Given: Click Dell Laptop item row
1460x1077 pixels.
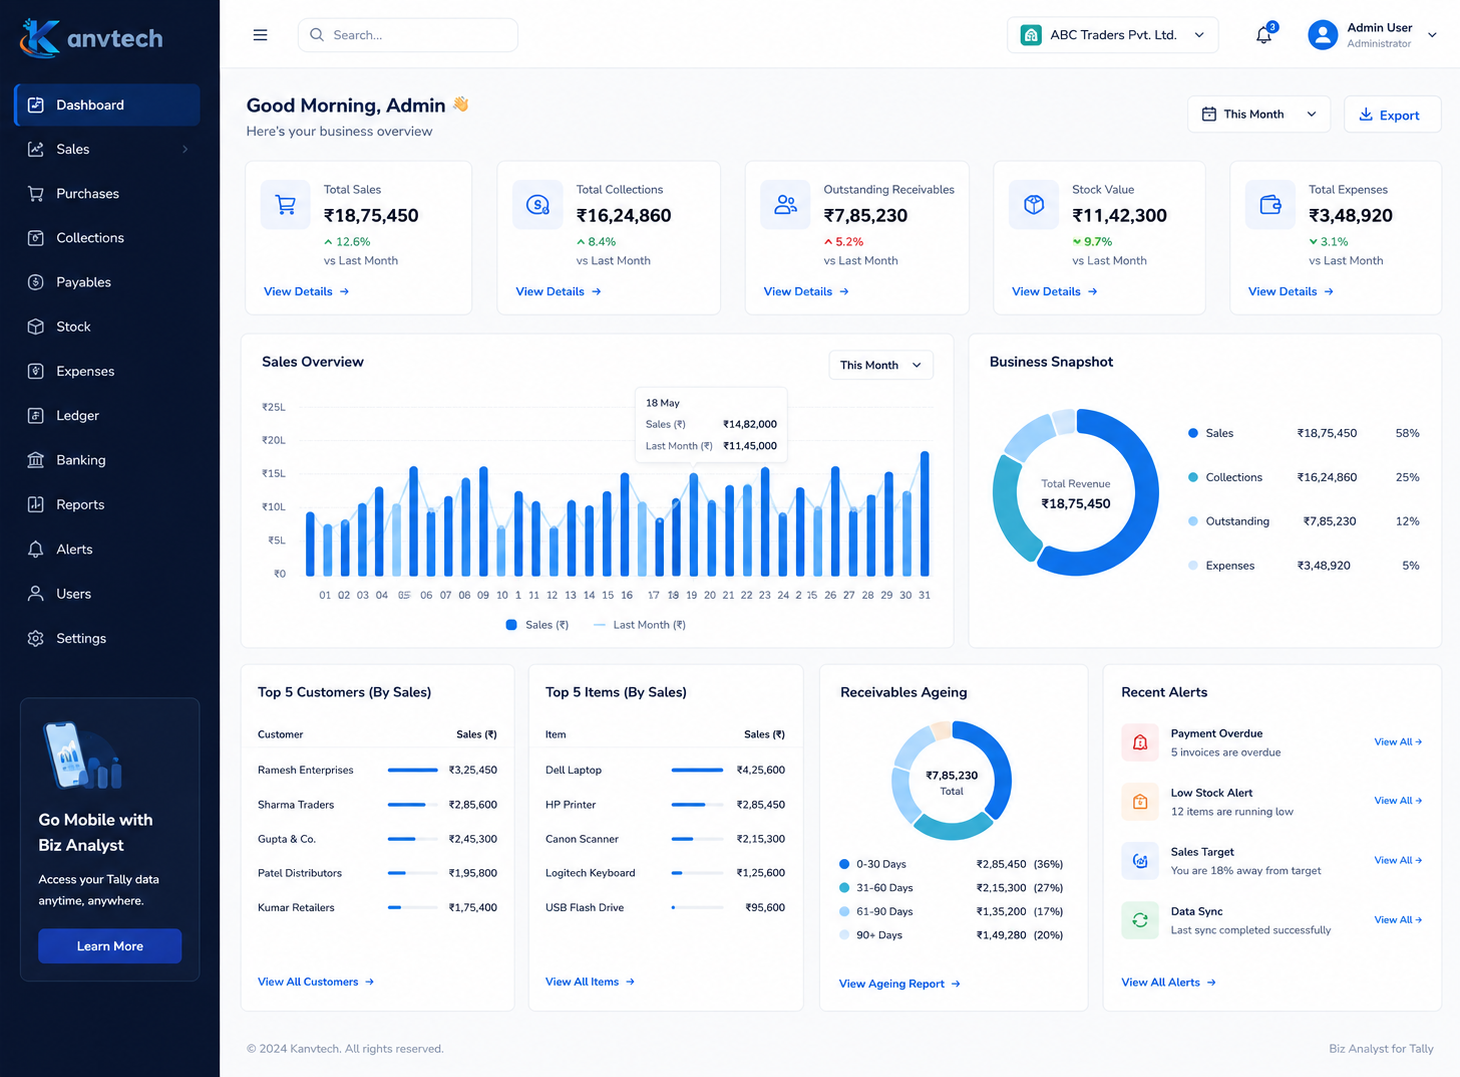Looking at the screenshot, I should tap(665, 770).
